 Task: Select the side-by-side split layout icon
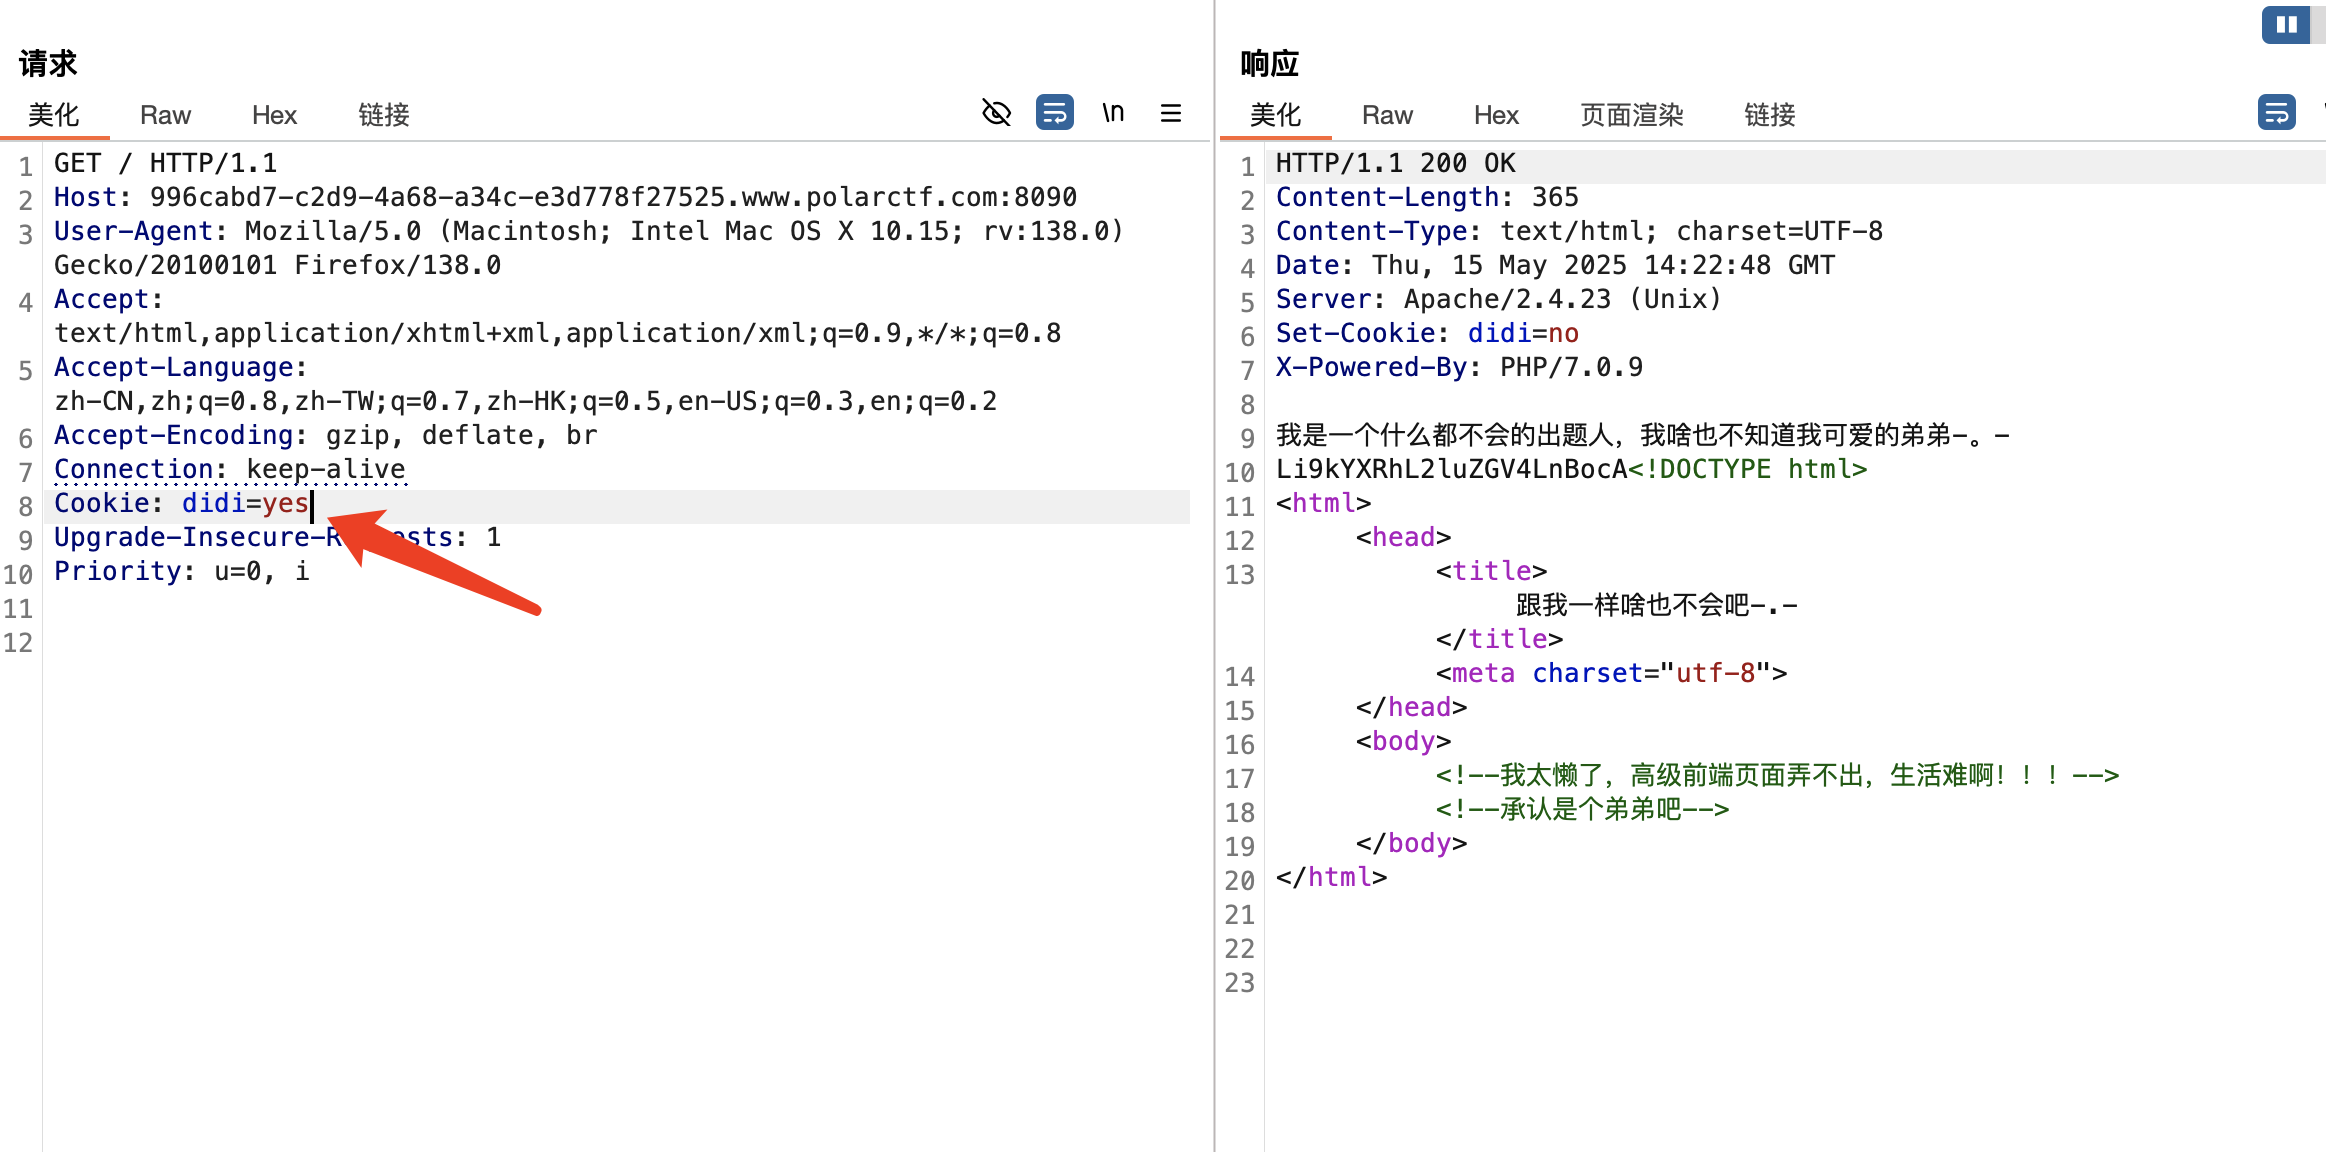pos(2286,25)
